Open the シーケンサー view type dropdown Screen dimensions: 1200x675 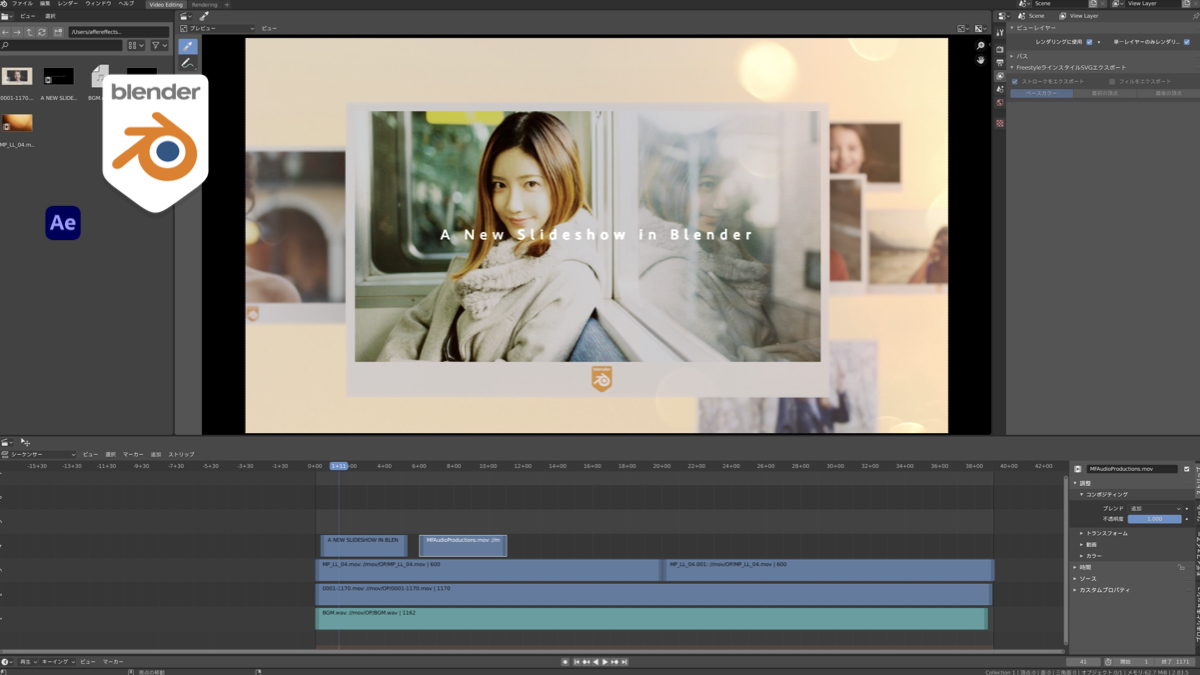click(38, 454)
